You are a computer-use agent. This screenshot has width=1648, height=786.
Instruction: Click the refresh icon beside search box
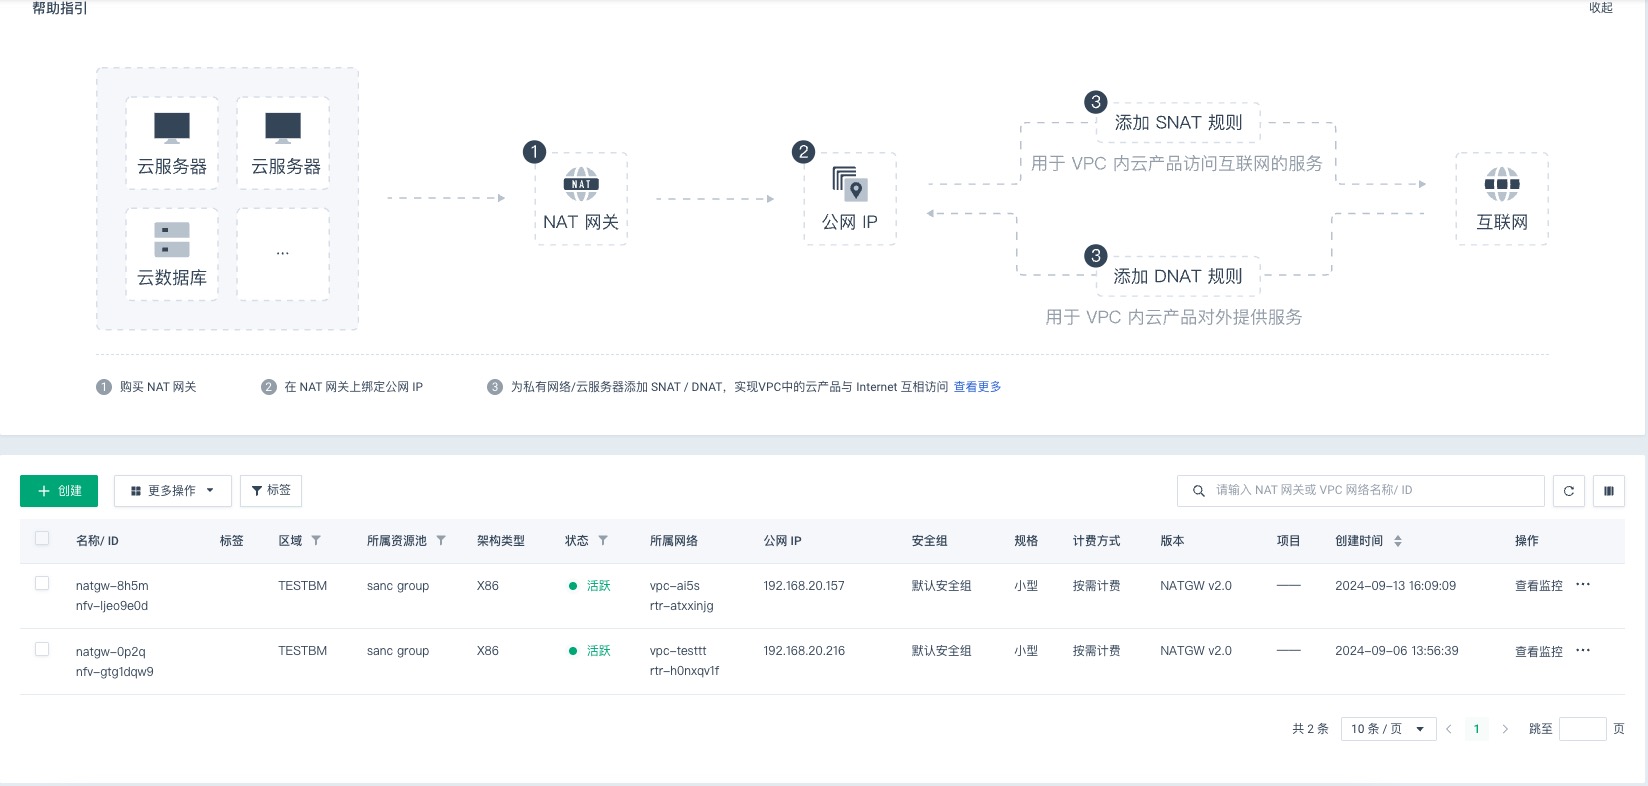(1569, 491)
